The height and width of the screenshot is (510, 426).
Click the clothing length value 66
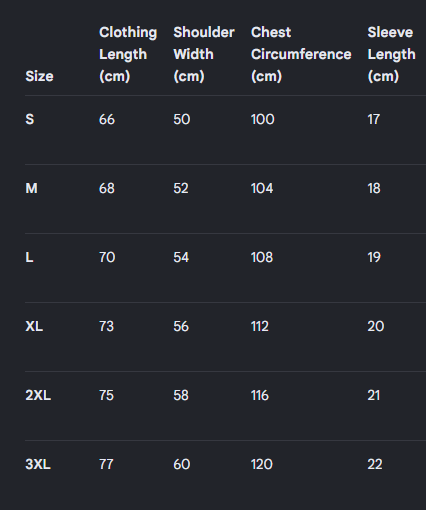click(107, 119)
